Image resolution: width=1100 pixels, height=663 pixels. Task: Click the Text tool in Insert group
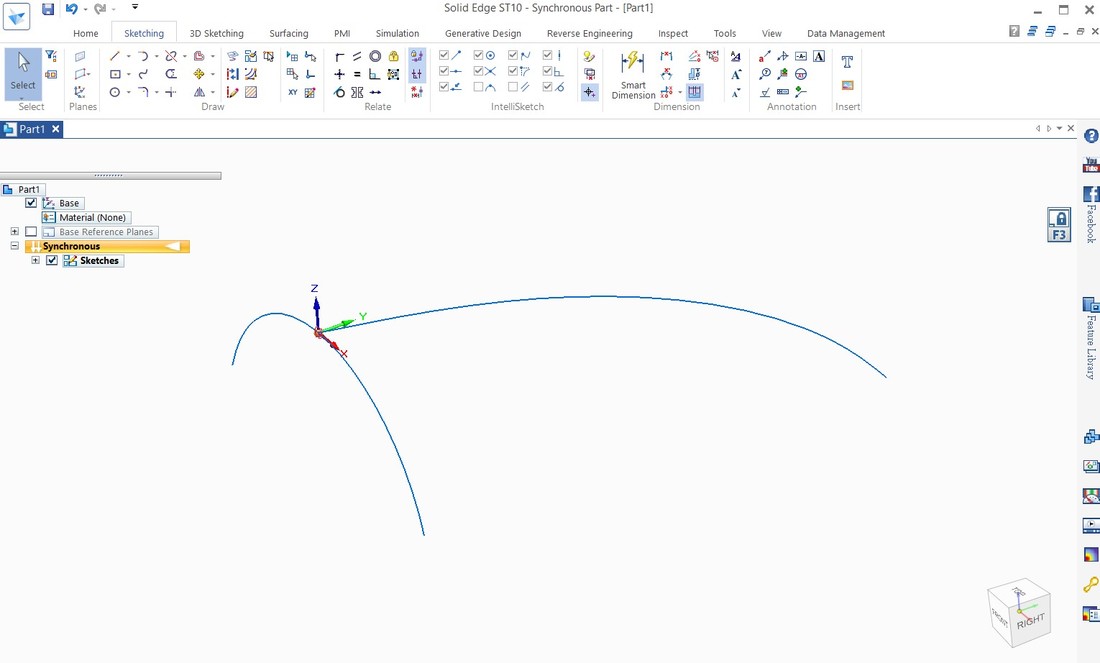pyautogui.click(x=847, y=62)
